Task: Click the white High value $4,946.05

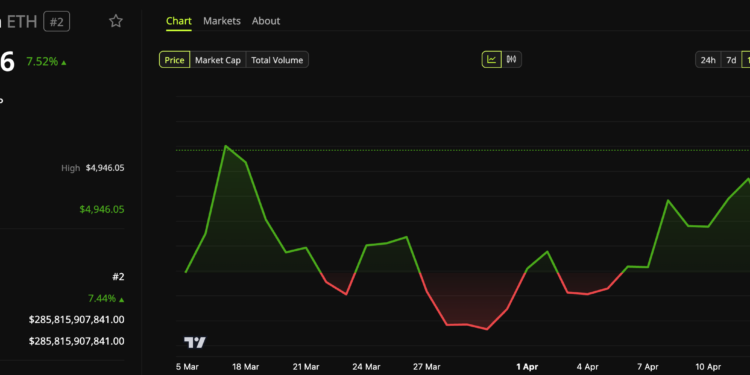Action: 105,168
